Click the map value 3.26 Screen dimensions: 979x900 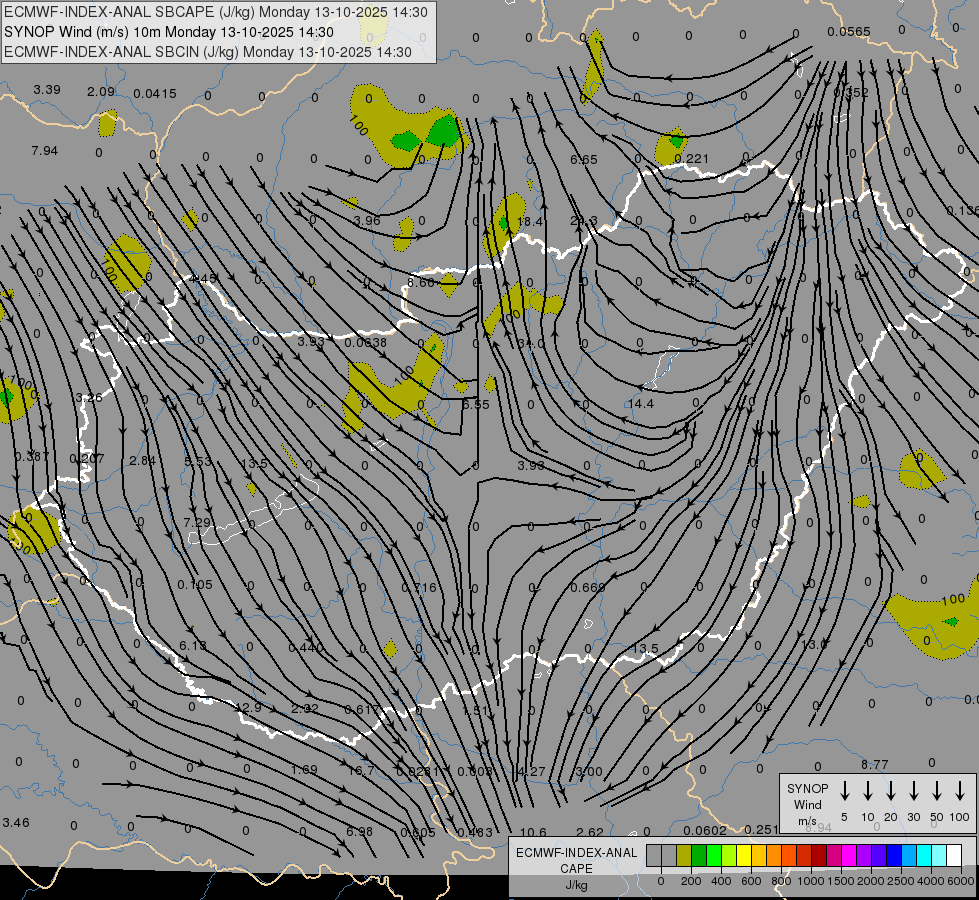pos(89,397)
